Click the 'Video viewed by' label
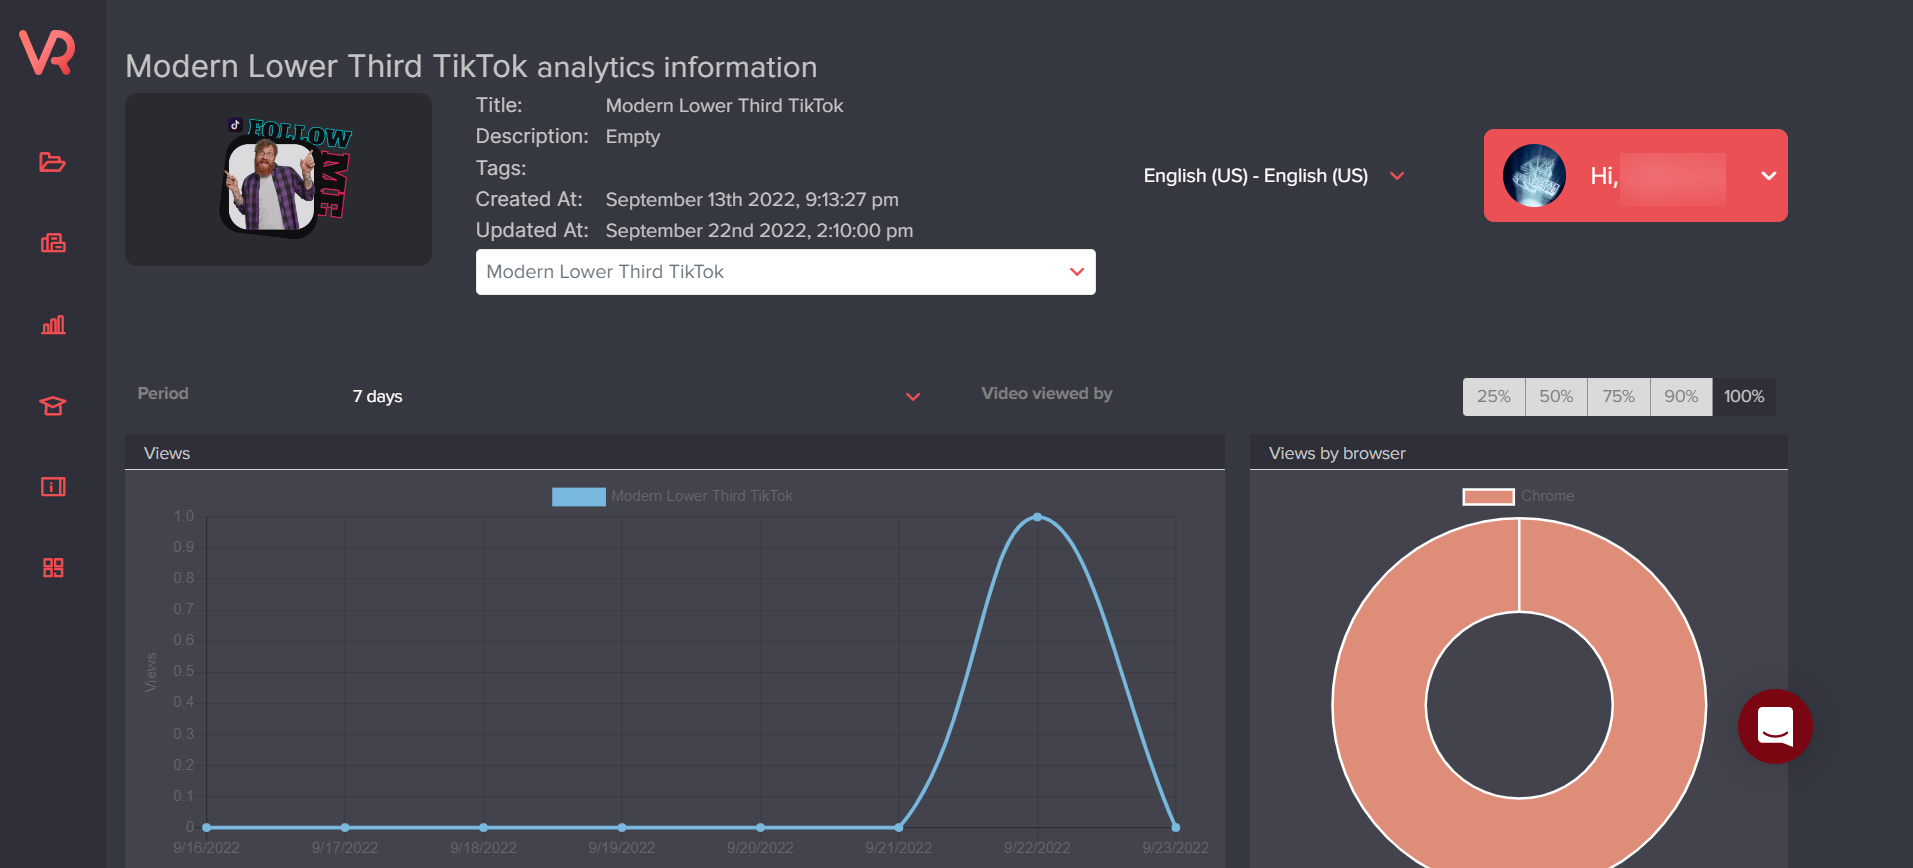 [x=1047, y=394]
